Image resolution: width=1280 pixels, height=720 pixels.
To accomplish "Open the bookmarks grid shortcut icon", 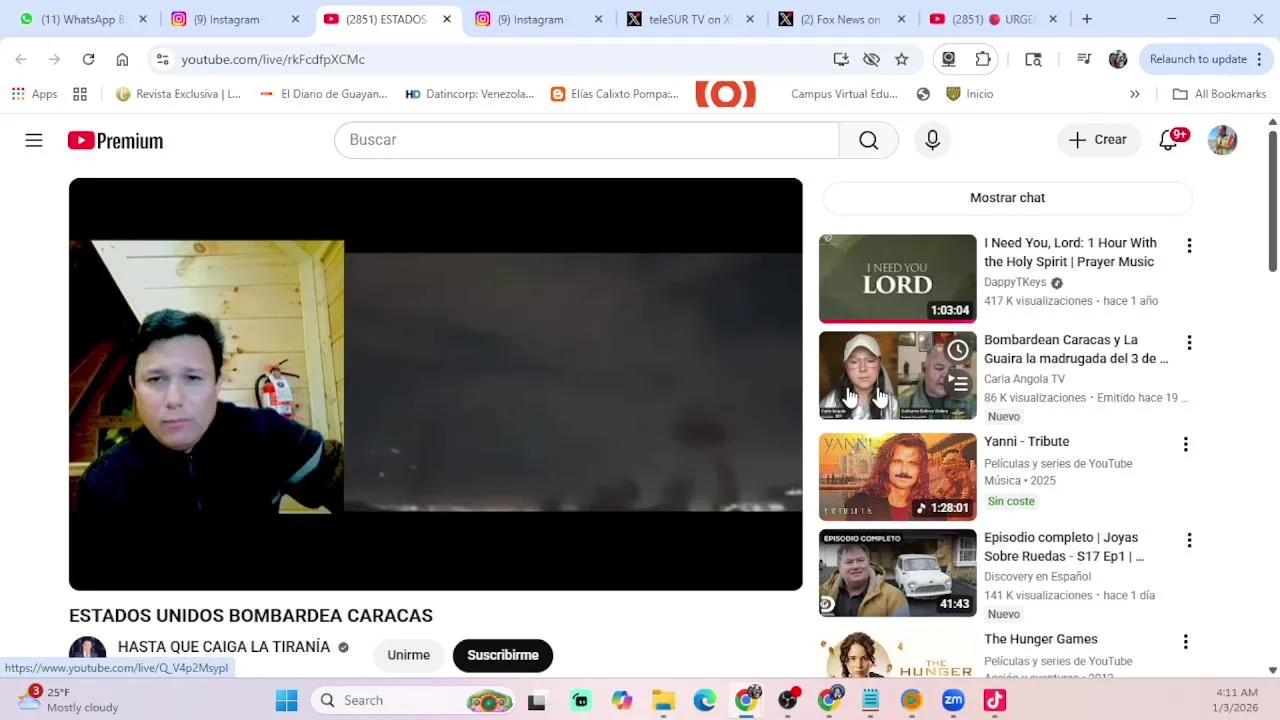I will (80, 94).
